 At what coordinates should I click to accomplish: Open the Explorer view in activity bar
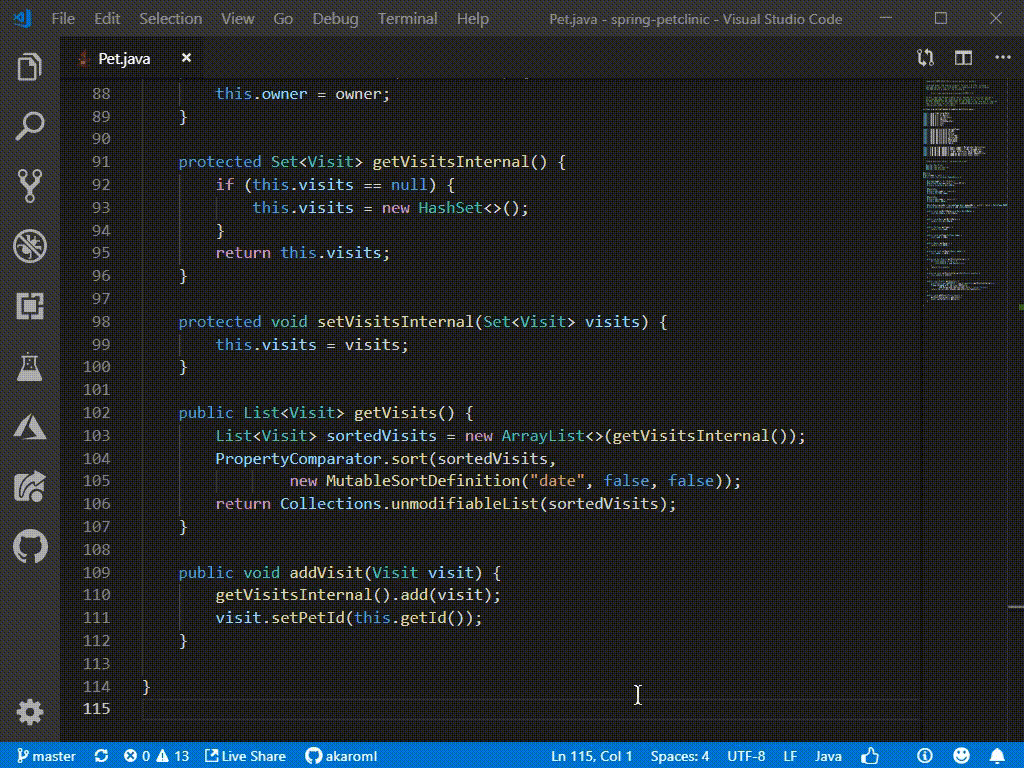coord(30,68)
